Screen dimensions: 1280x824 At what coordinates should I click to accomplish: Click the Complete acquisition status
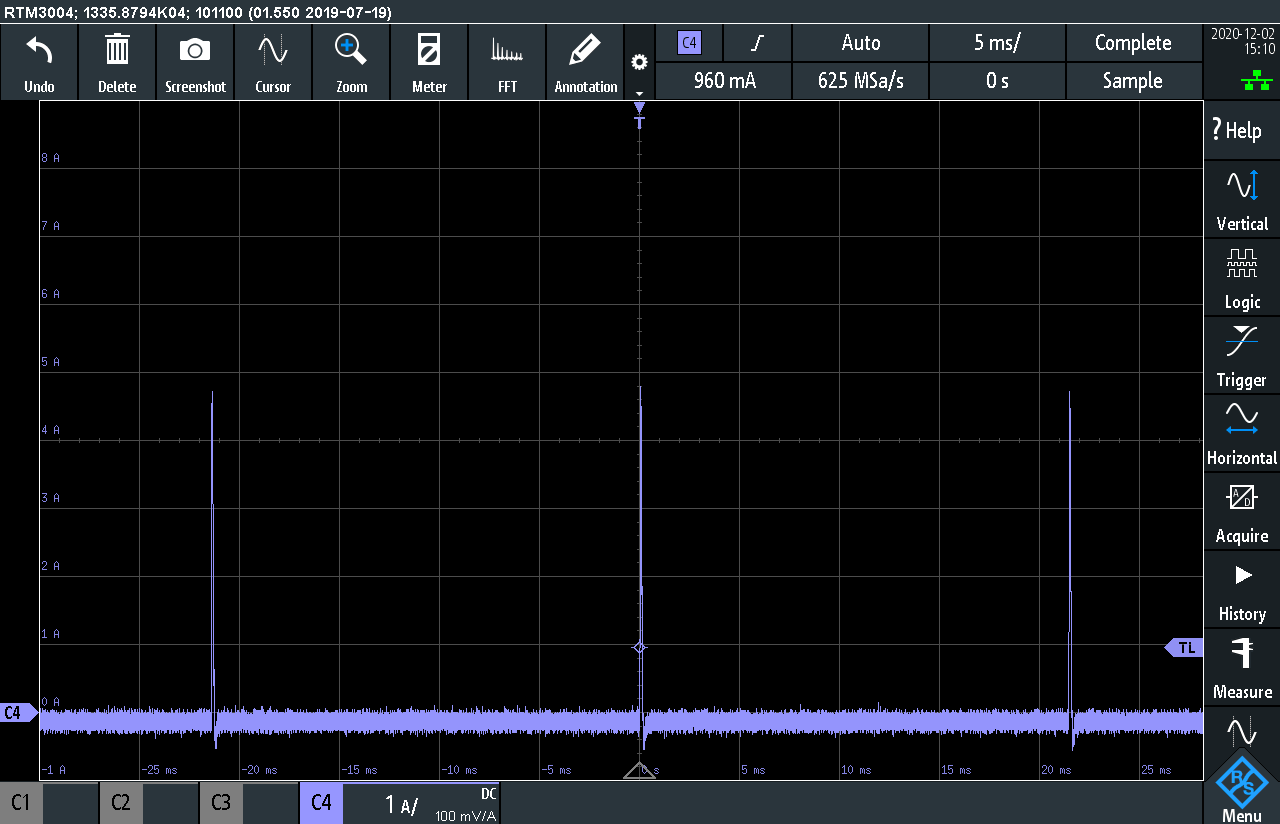[1133, 43]
